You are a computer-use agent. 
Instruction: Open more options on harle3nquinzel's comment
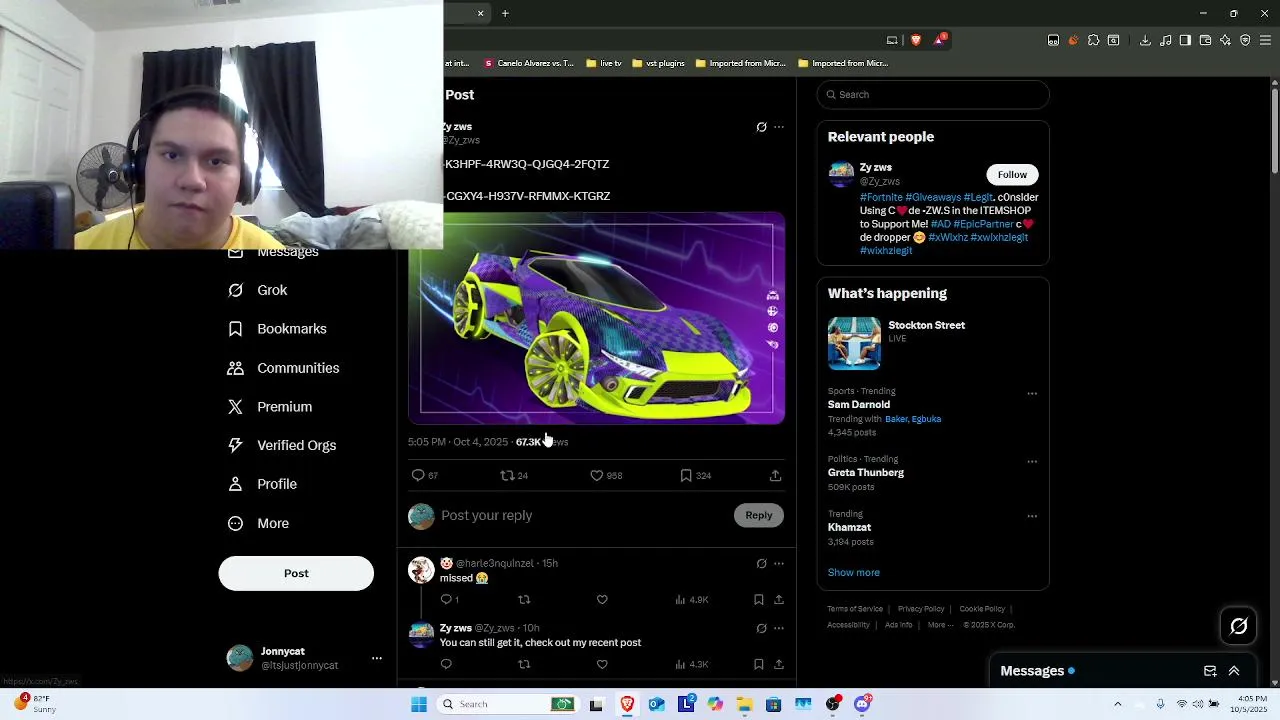(x=779, y=564)
